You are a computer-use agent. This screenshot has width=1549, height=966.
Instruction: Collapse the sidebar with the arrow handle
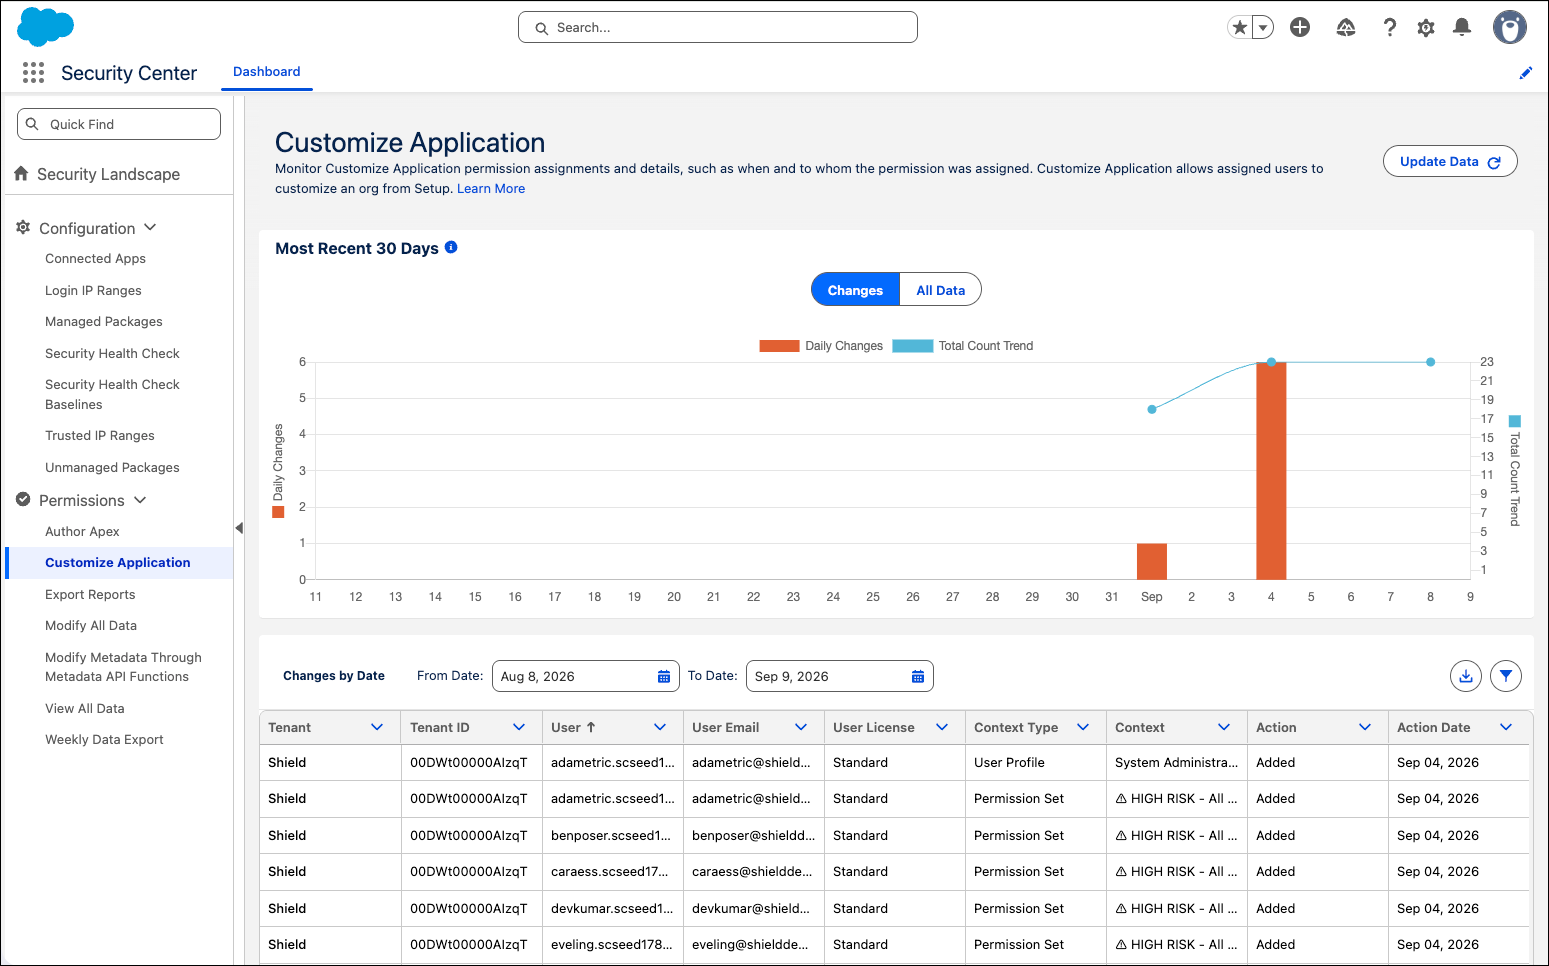(x=239, y=528)
